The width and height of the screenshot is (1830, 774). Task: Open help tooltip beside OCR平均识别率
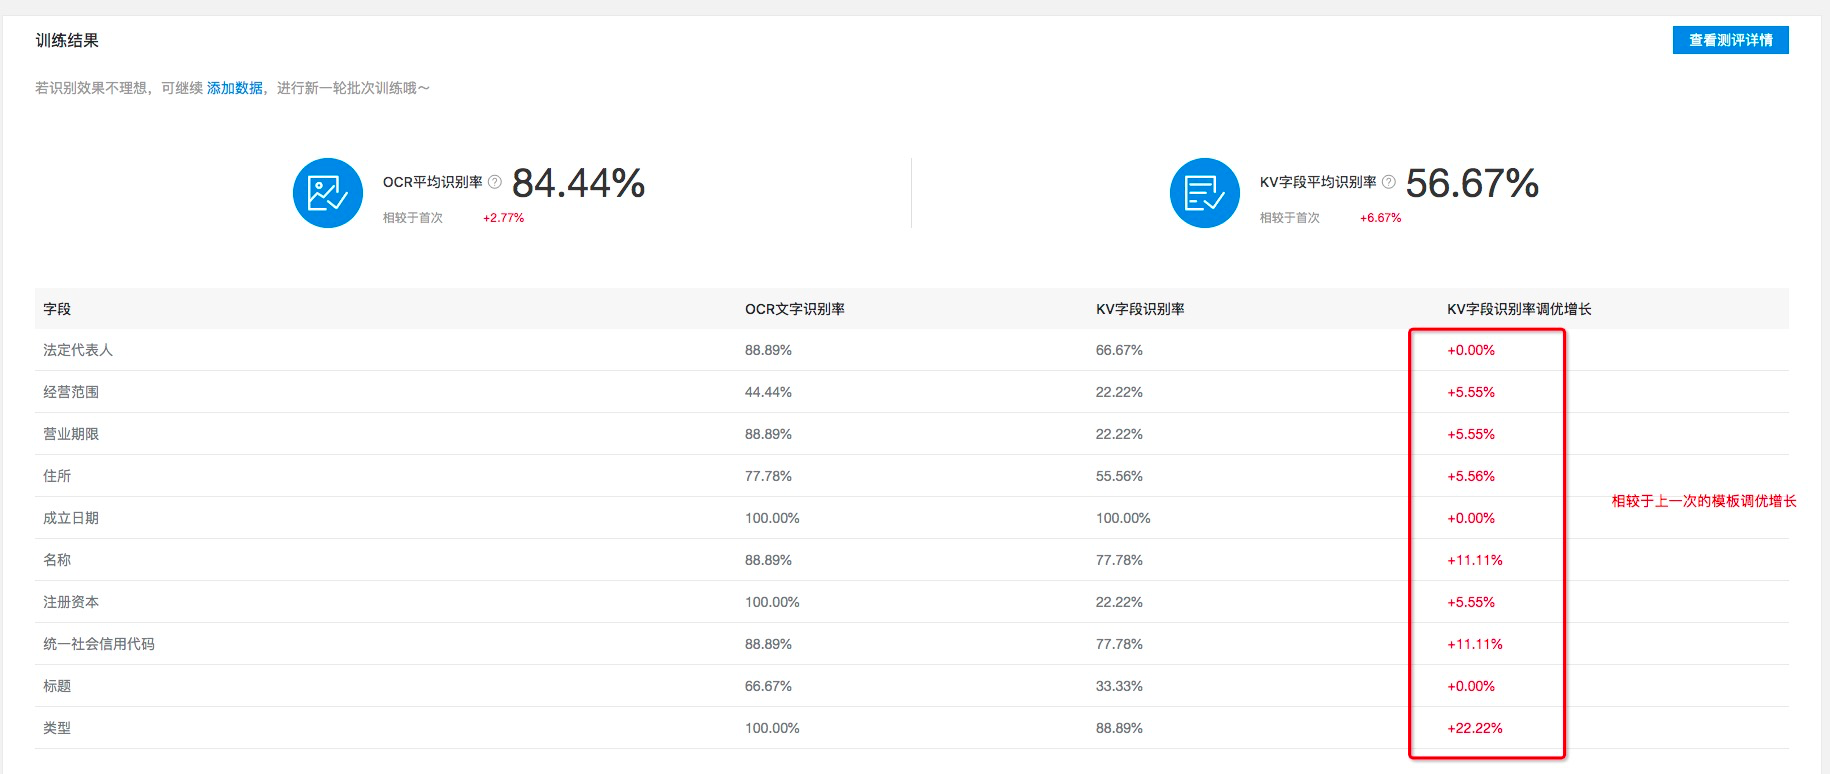point(494,182)
